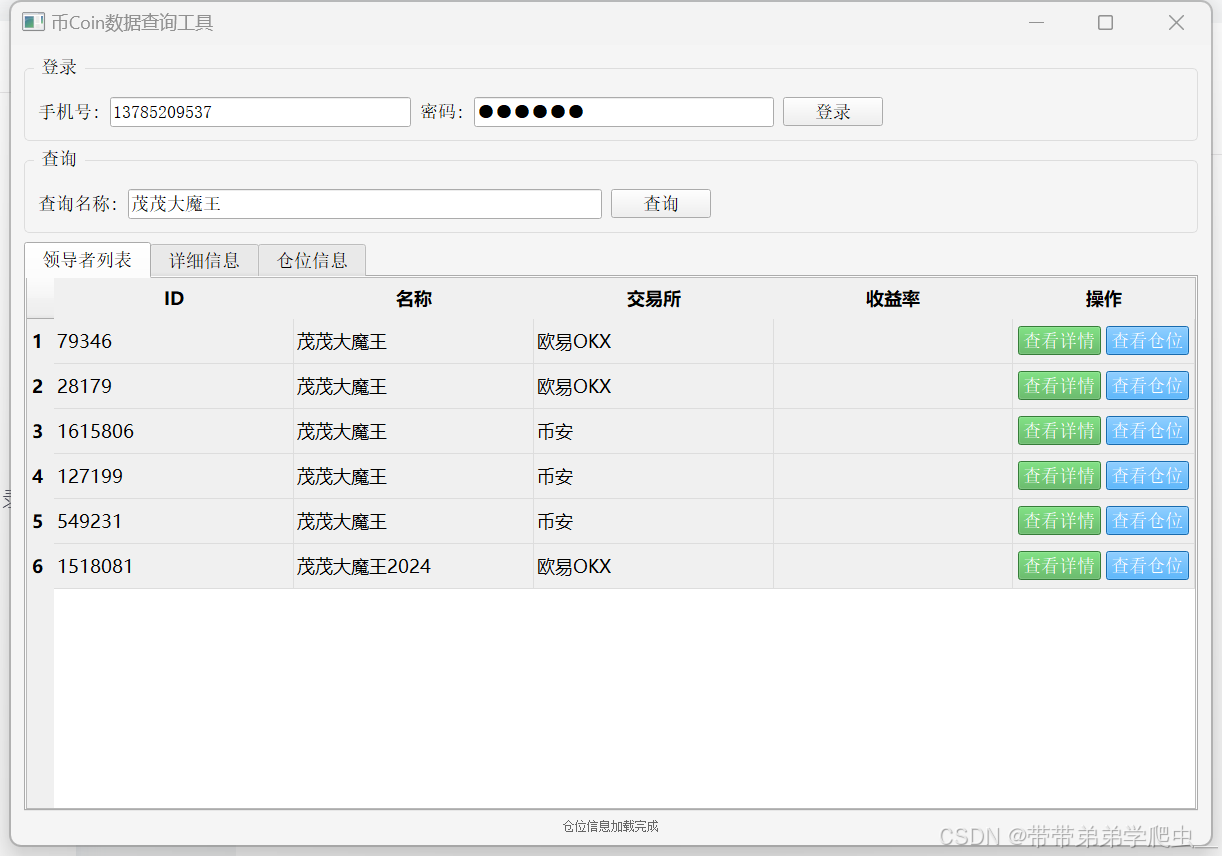Click 查看详情 for ID 127199
1222x856 pixels.
pos(1059,476)
